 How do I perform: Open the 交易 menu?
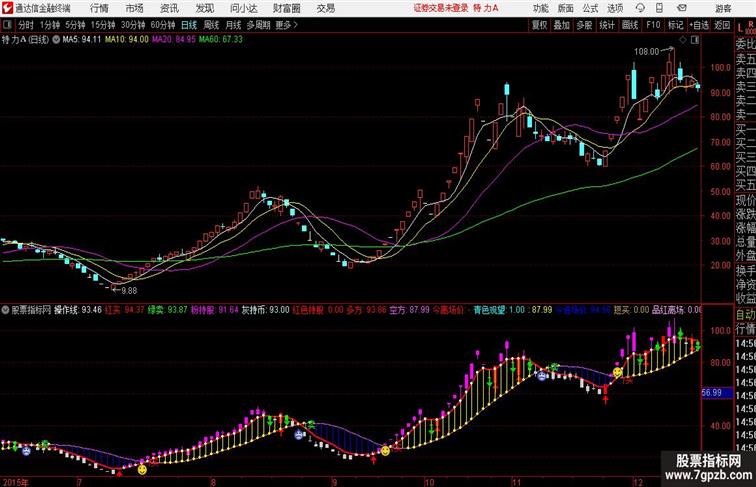[325, 8]
